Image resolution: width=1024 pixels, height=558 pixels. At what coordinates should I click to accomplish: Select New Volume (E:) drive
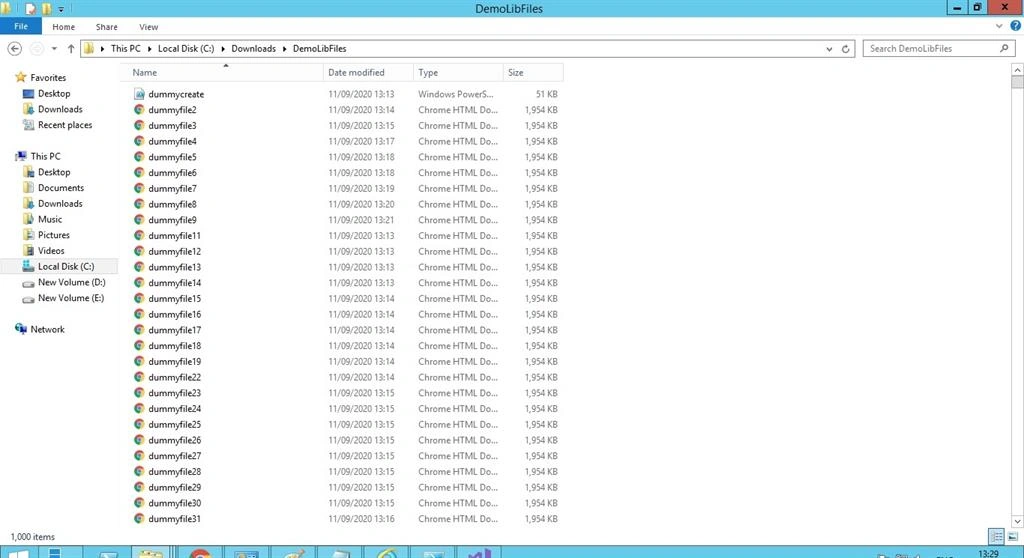pyautogui.click(x=71, y=298)
